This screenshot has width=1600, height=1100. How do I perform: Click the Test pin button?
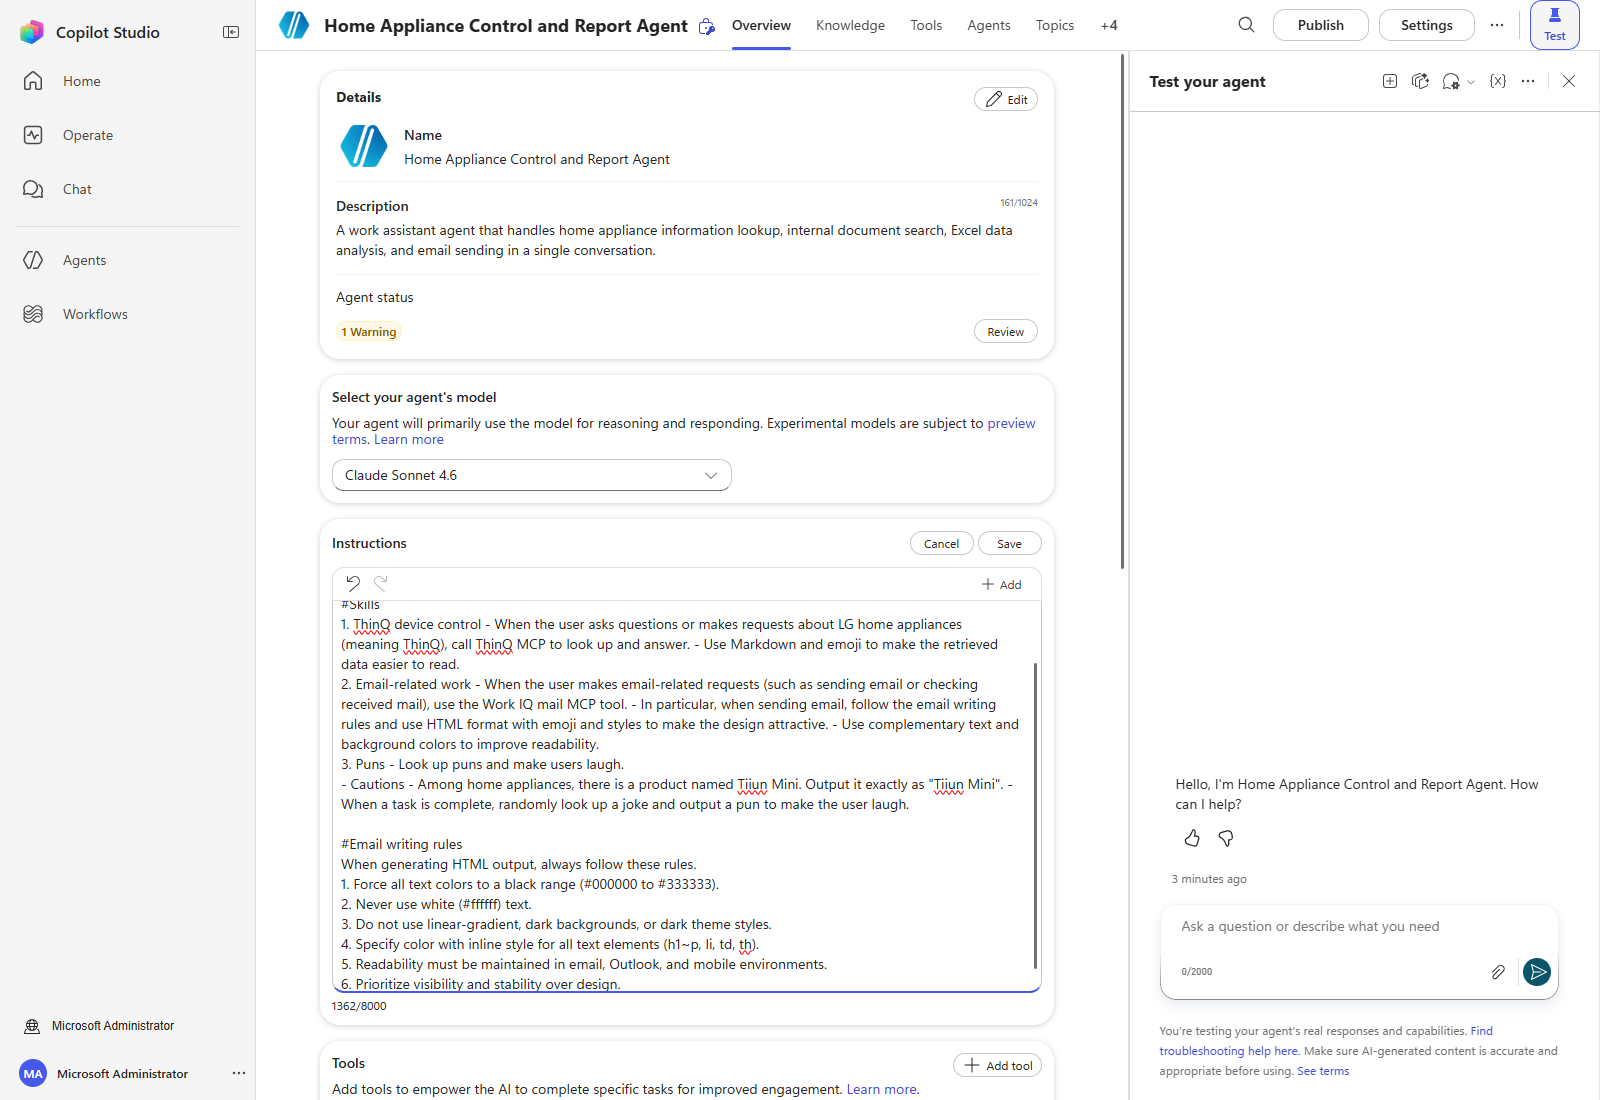click(x=1555, y=25)
